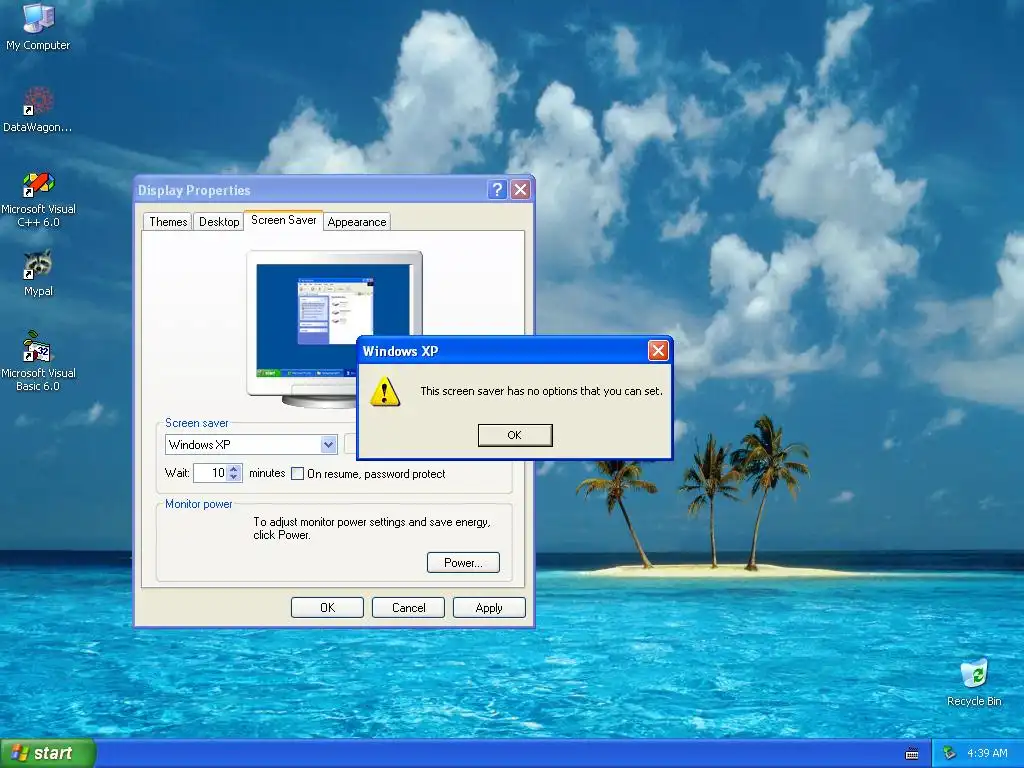Click the 'This screen saver has no options' message
1024x768 pixels.
pos(541,391)
